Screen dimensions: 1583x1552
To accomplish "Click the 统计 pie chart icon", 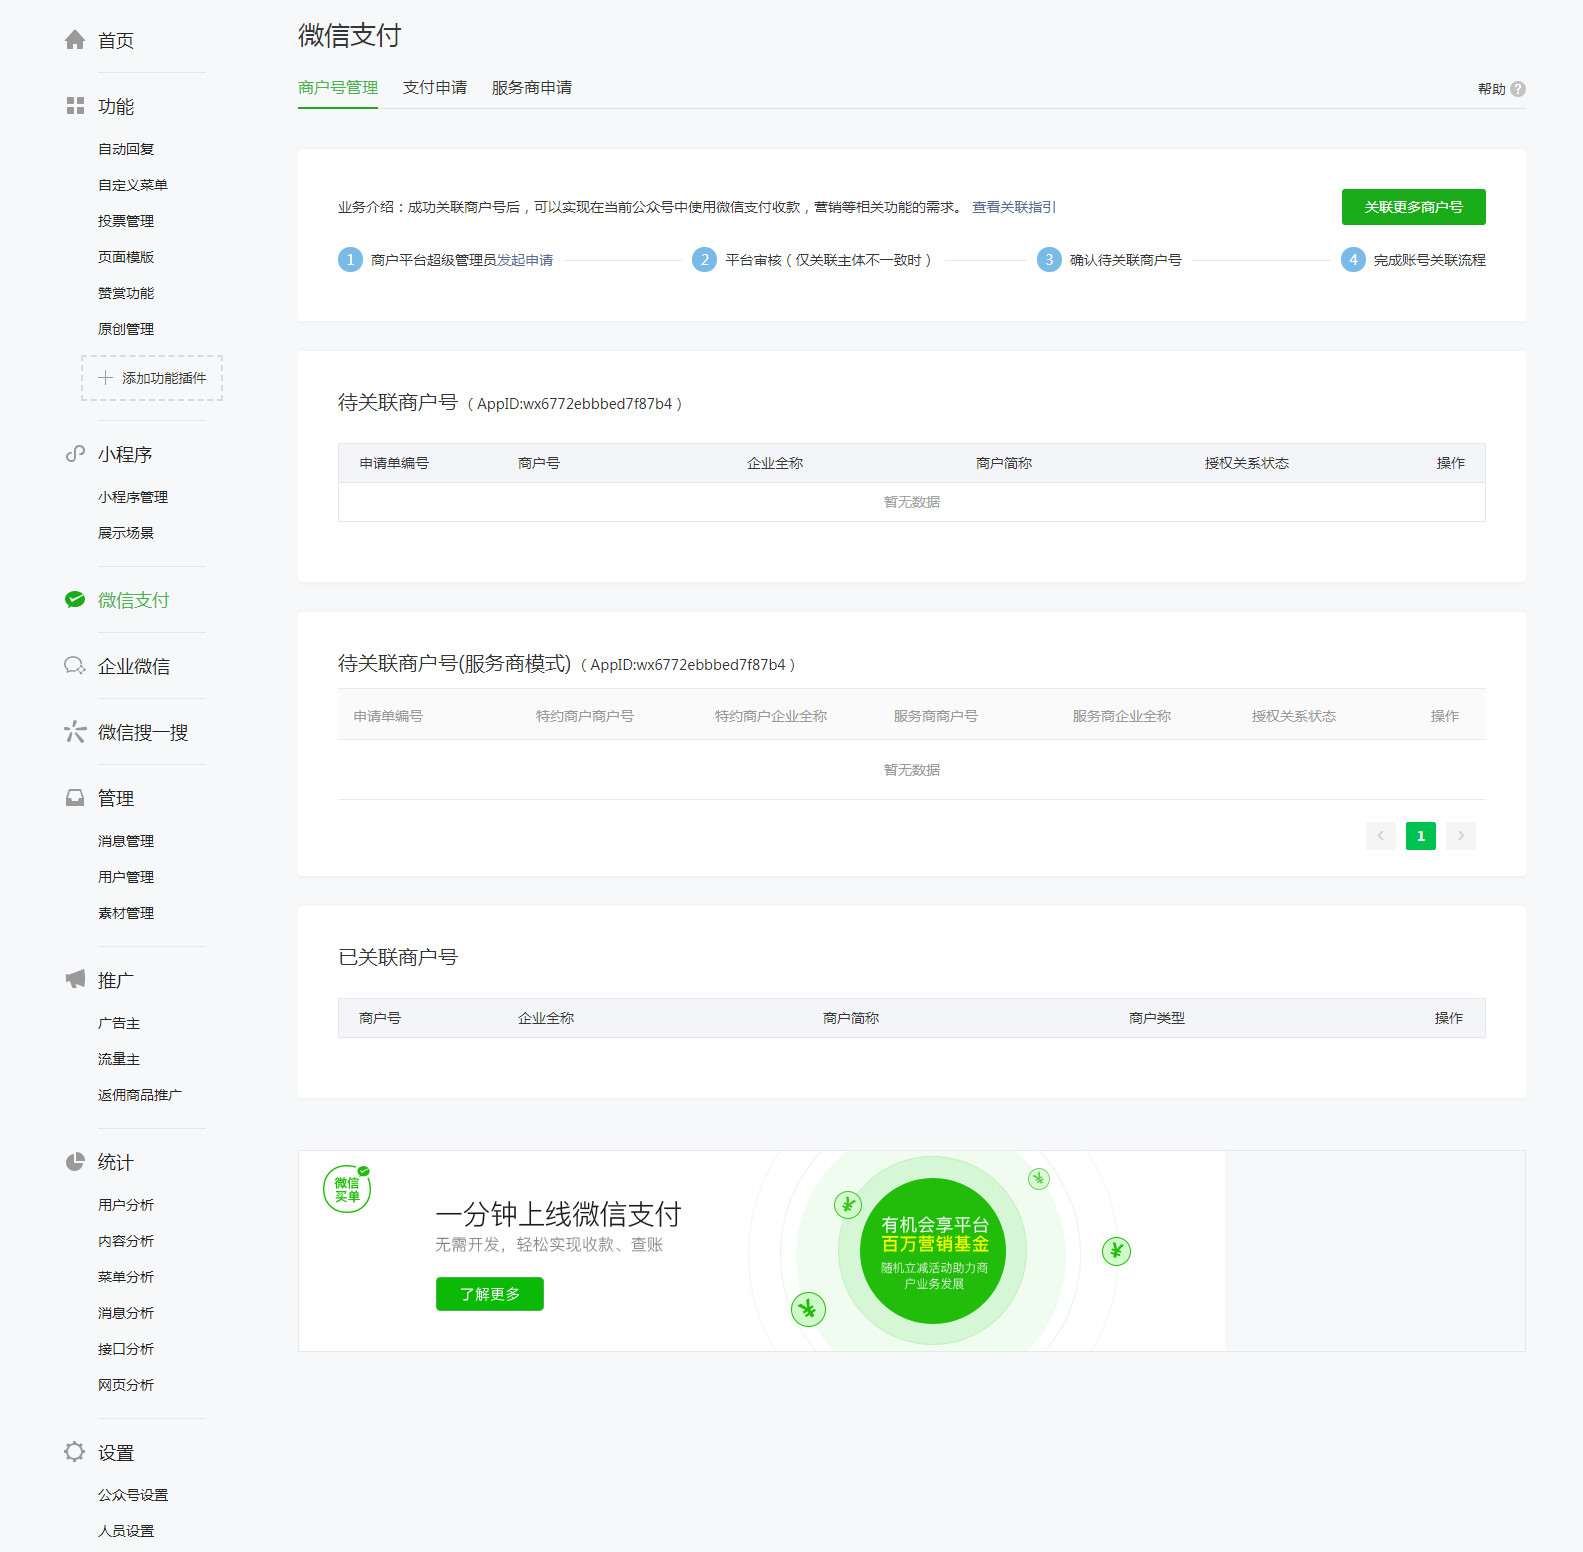I will pos(75,1162).
